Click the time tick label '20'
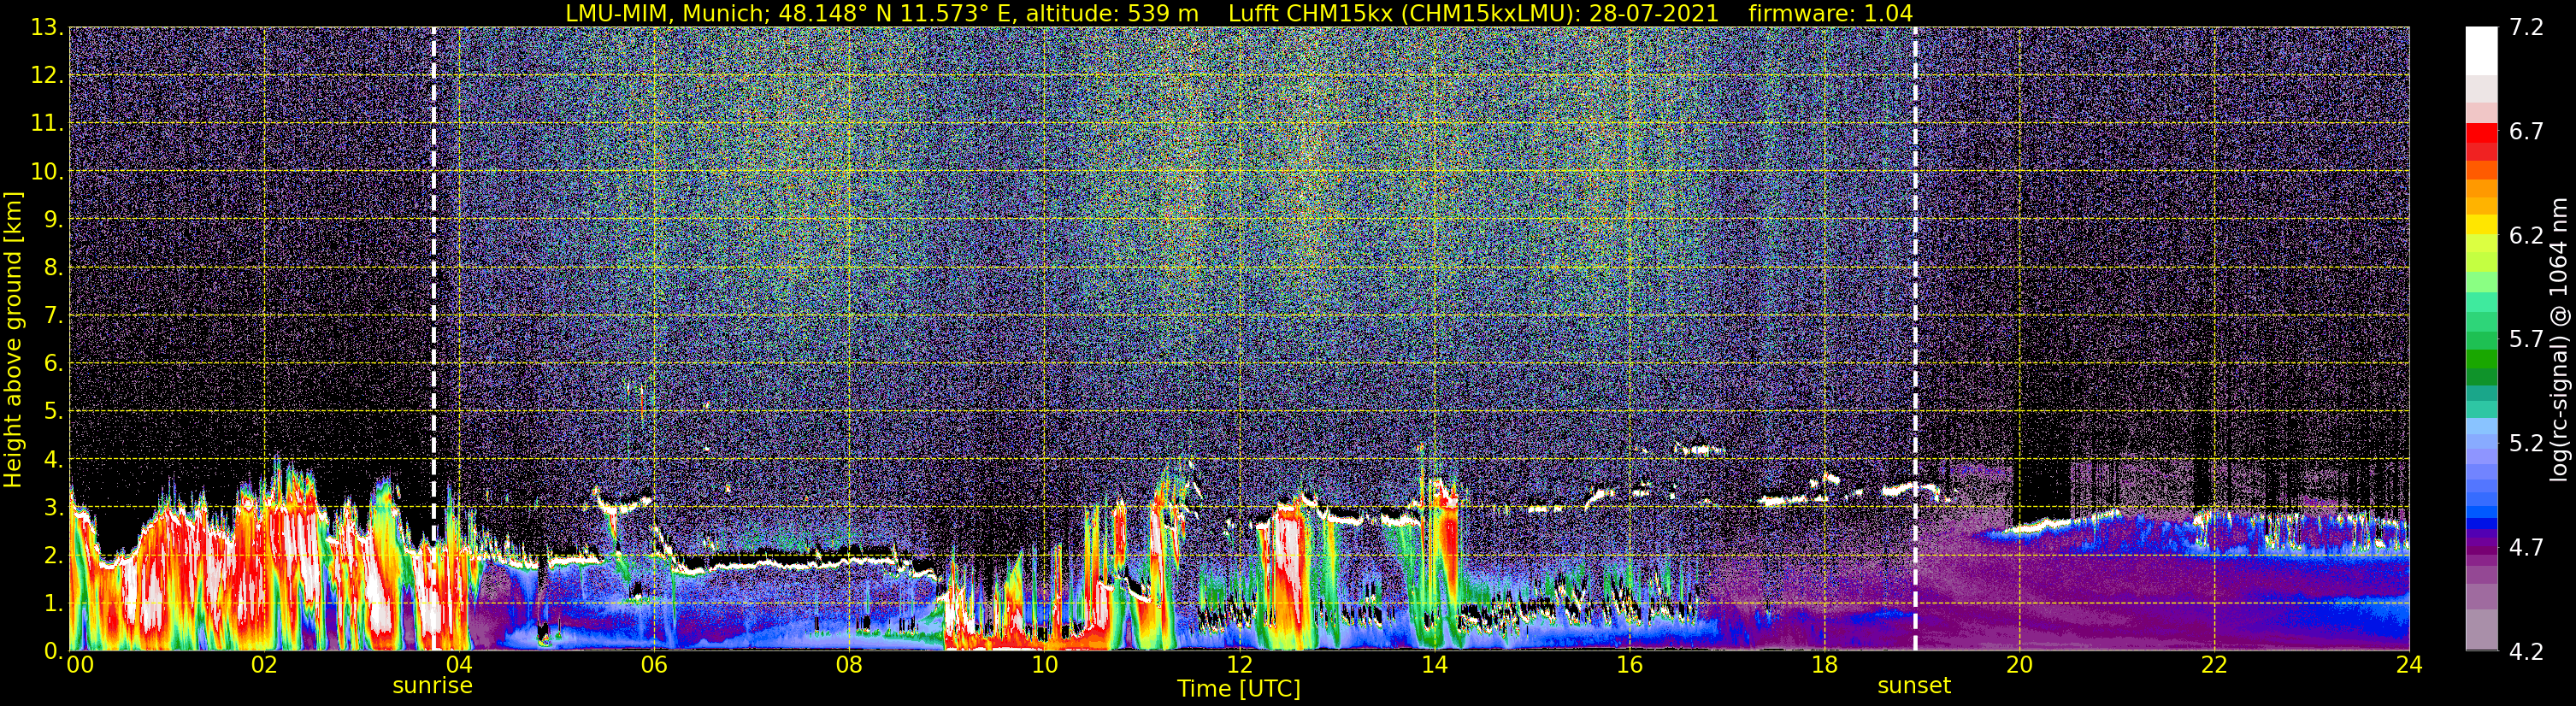This screenshot has height=706, width=2576. click(2019, 665)
